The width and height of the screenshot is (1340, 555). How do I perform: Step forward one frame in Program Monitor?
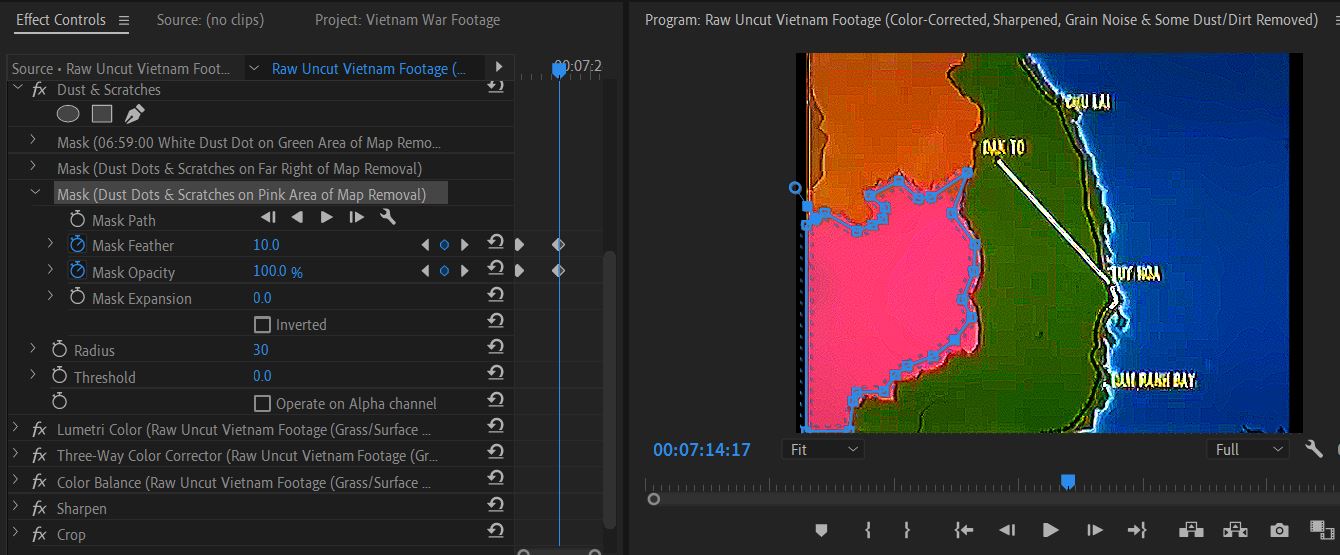1095,530
